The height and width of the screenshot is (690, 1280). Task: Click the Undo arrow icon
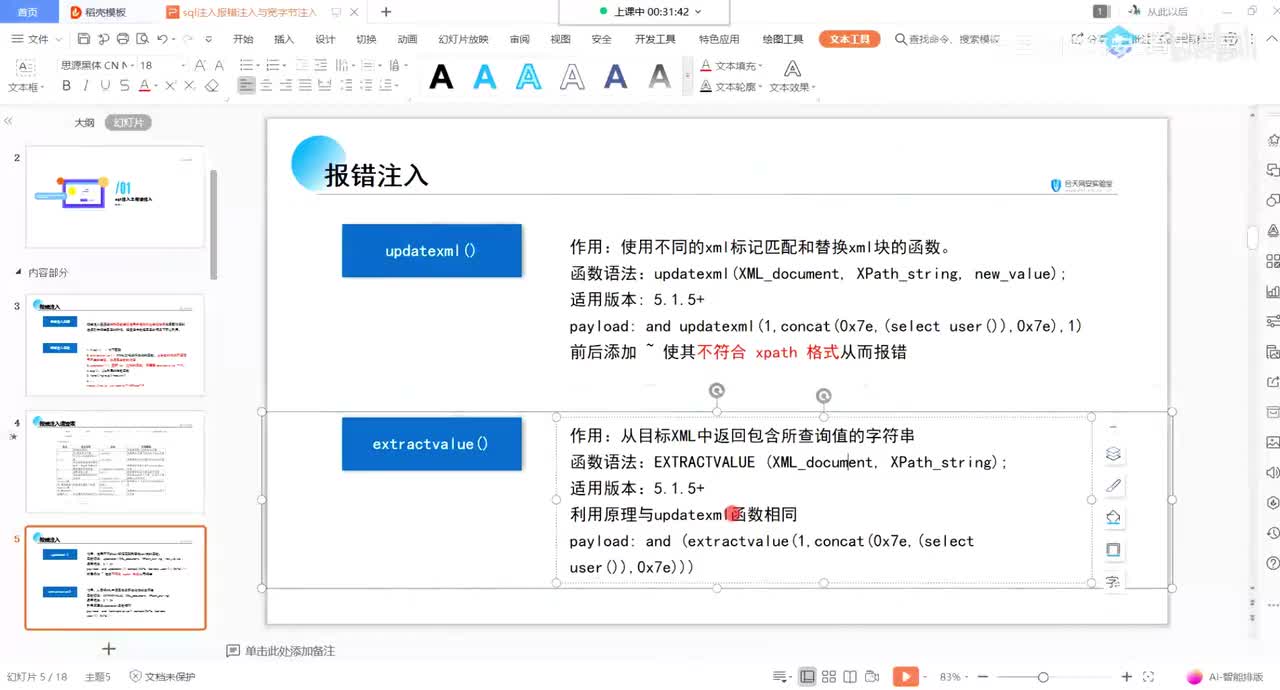click(161, 39)
